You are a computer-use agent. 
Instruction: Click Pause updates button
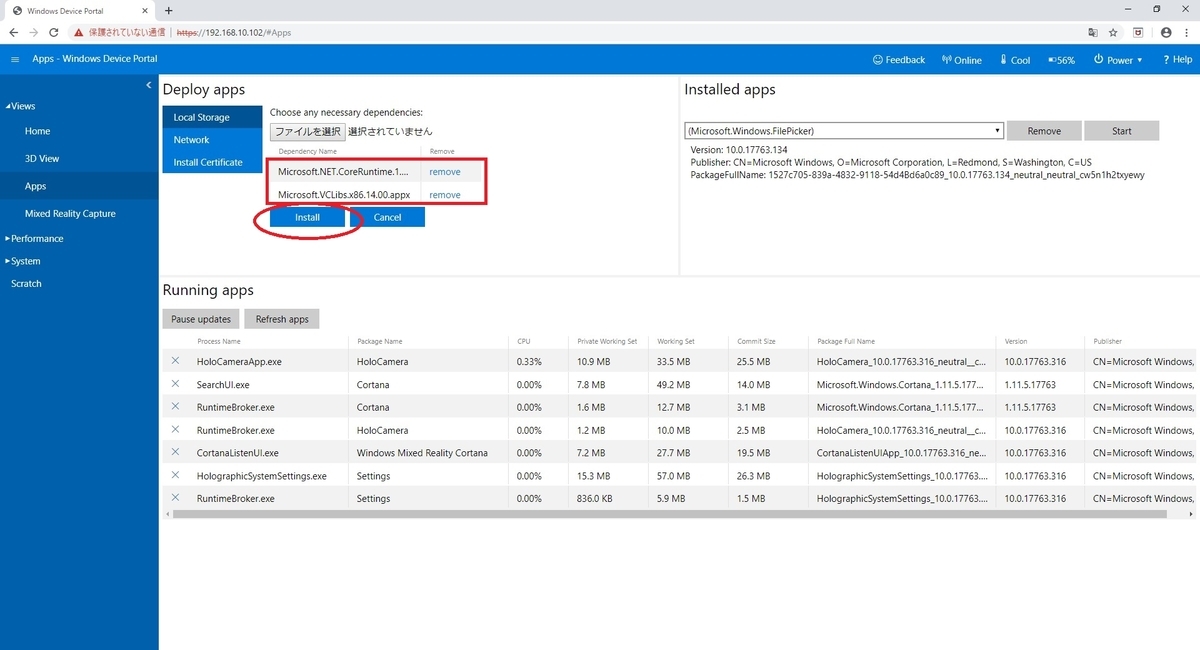pyautogui.click(x=201, y=319)
